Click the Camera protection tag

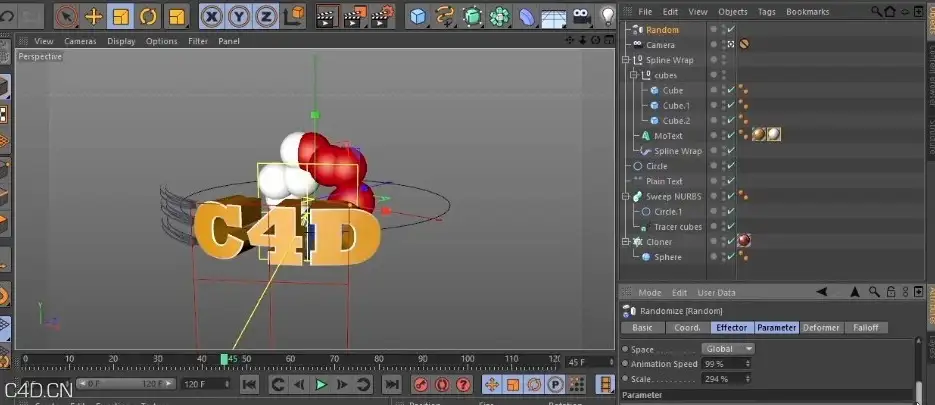click(744, 44)
